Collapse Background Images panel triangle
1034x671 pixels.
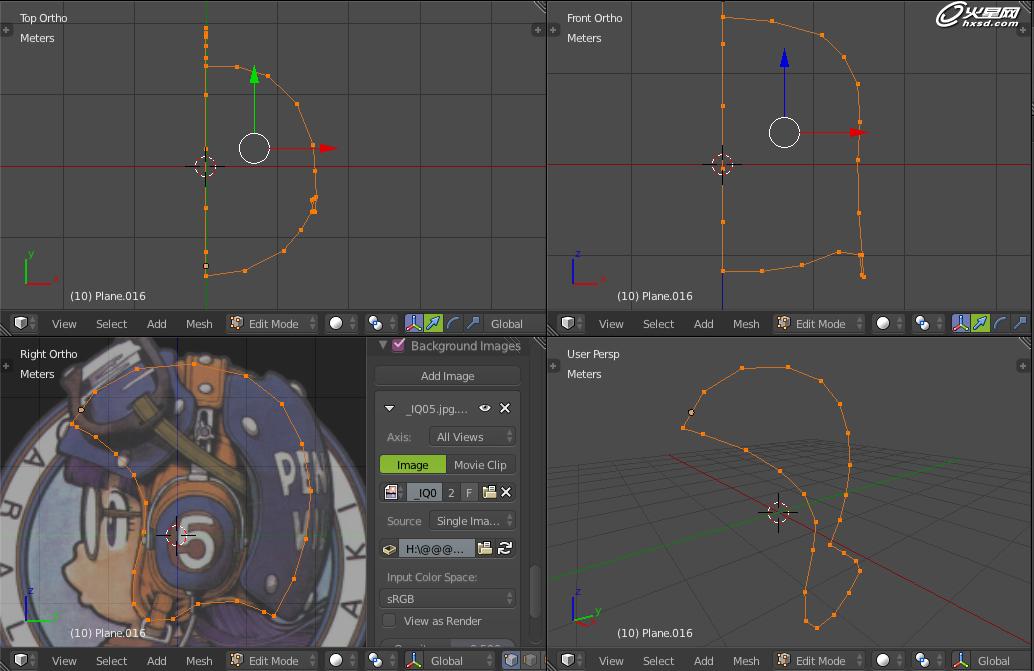pyautogui.click(x=382, y=345)
